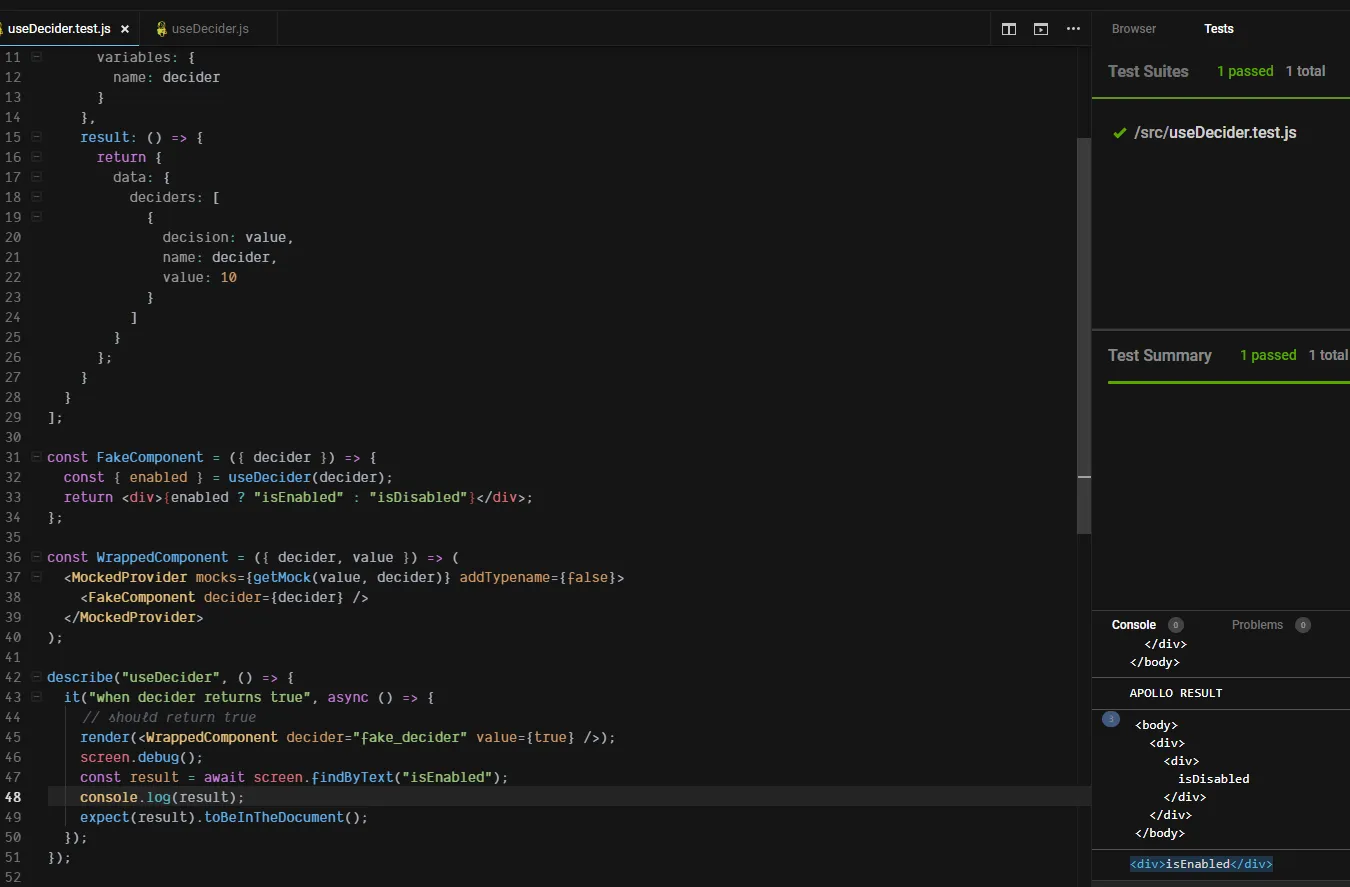Fold the result function at line 15

tap(36, 137)
